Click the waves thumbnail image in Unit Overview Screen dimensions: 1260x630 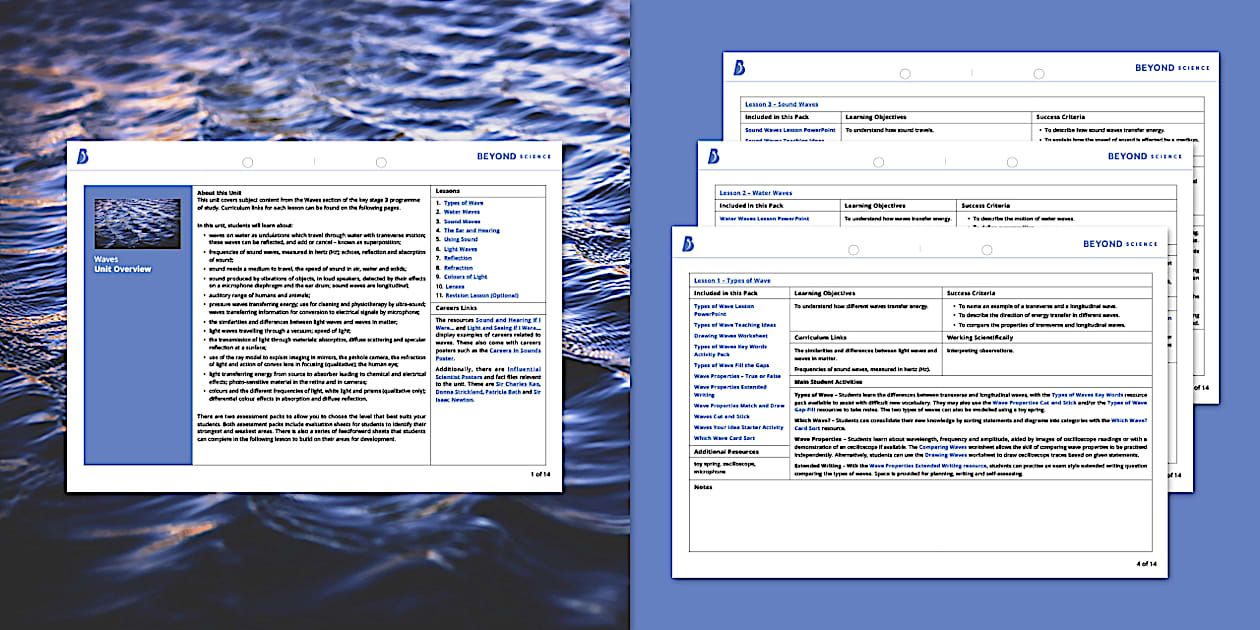pos(137,223)
